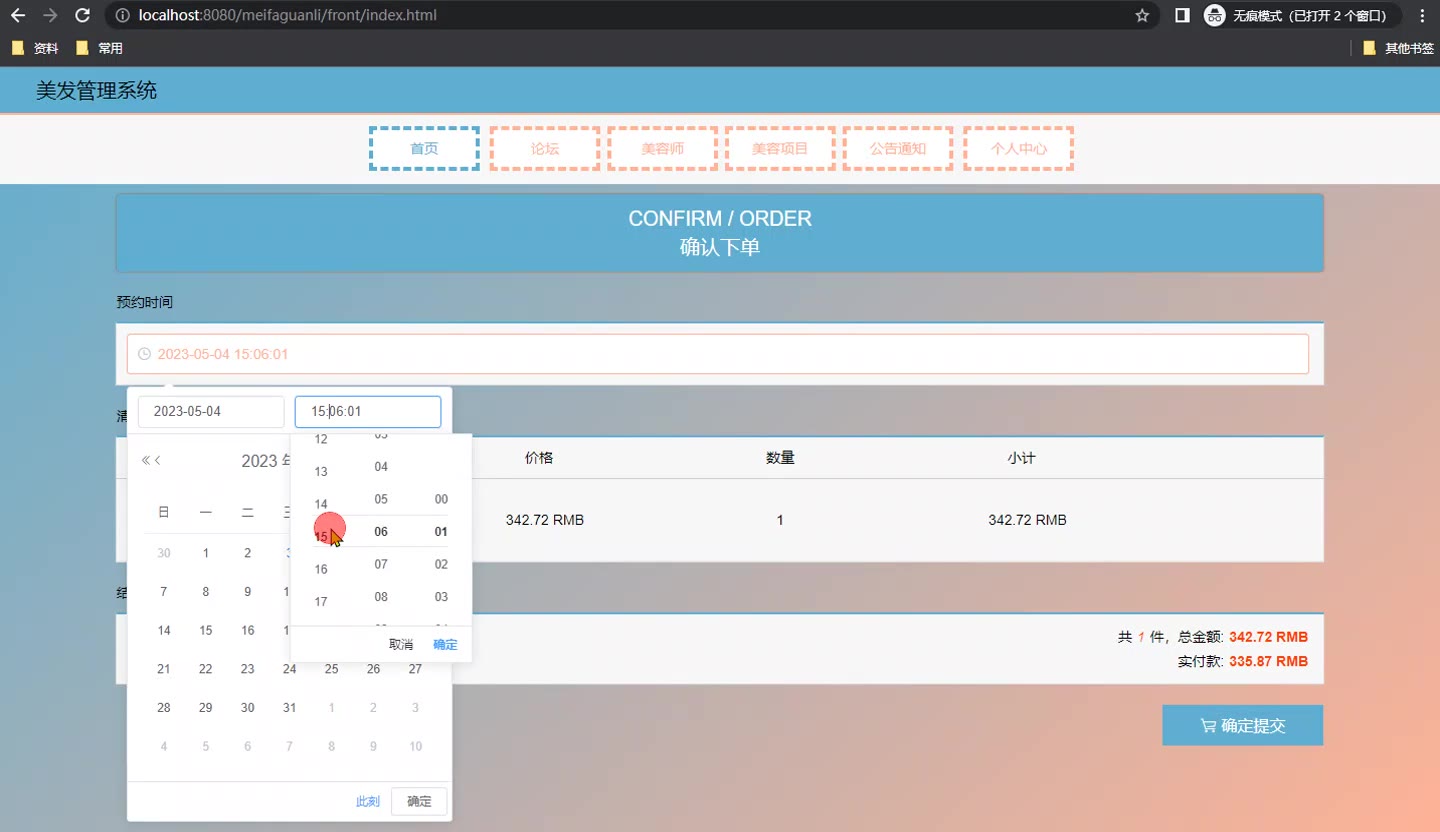Select minute 05 in the time spinner

(381, 500)
